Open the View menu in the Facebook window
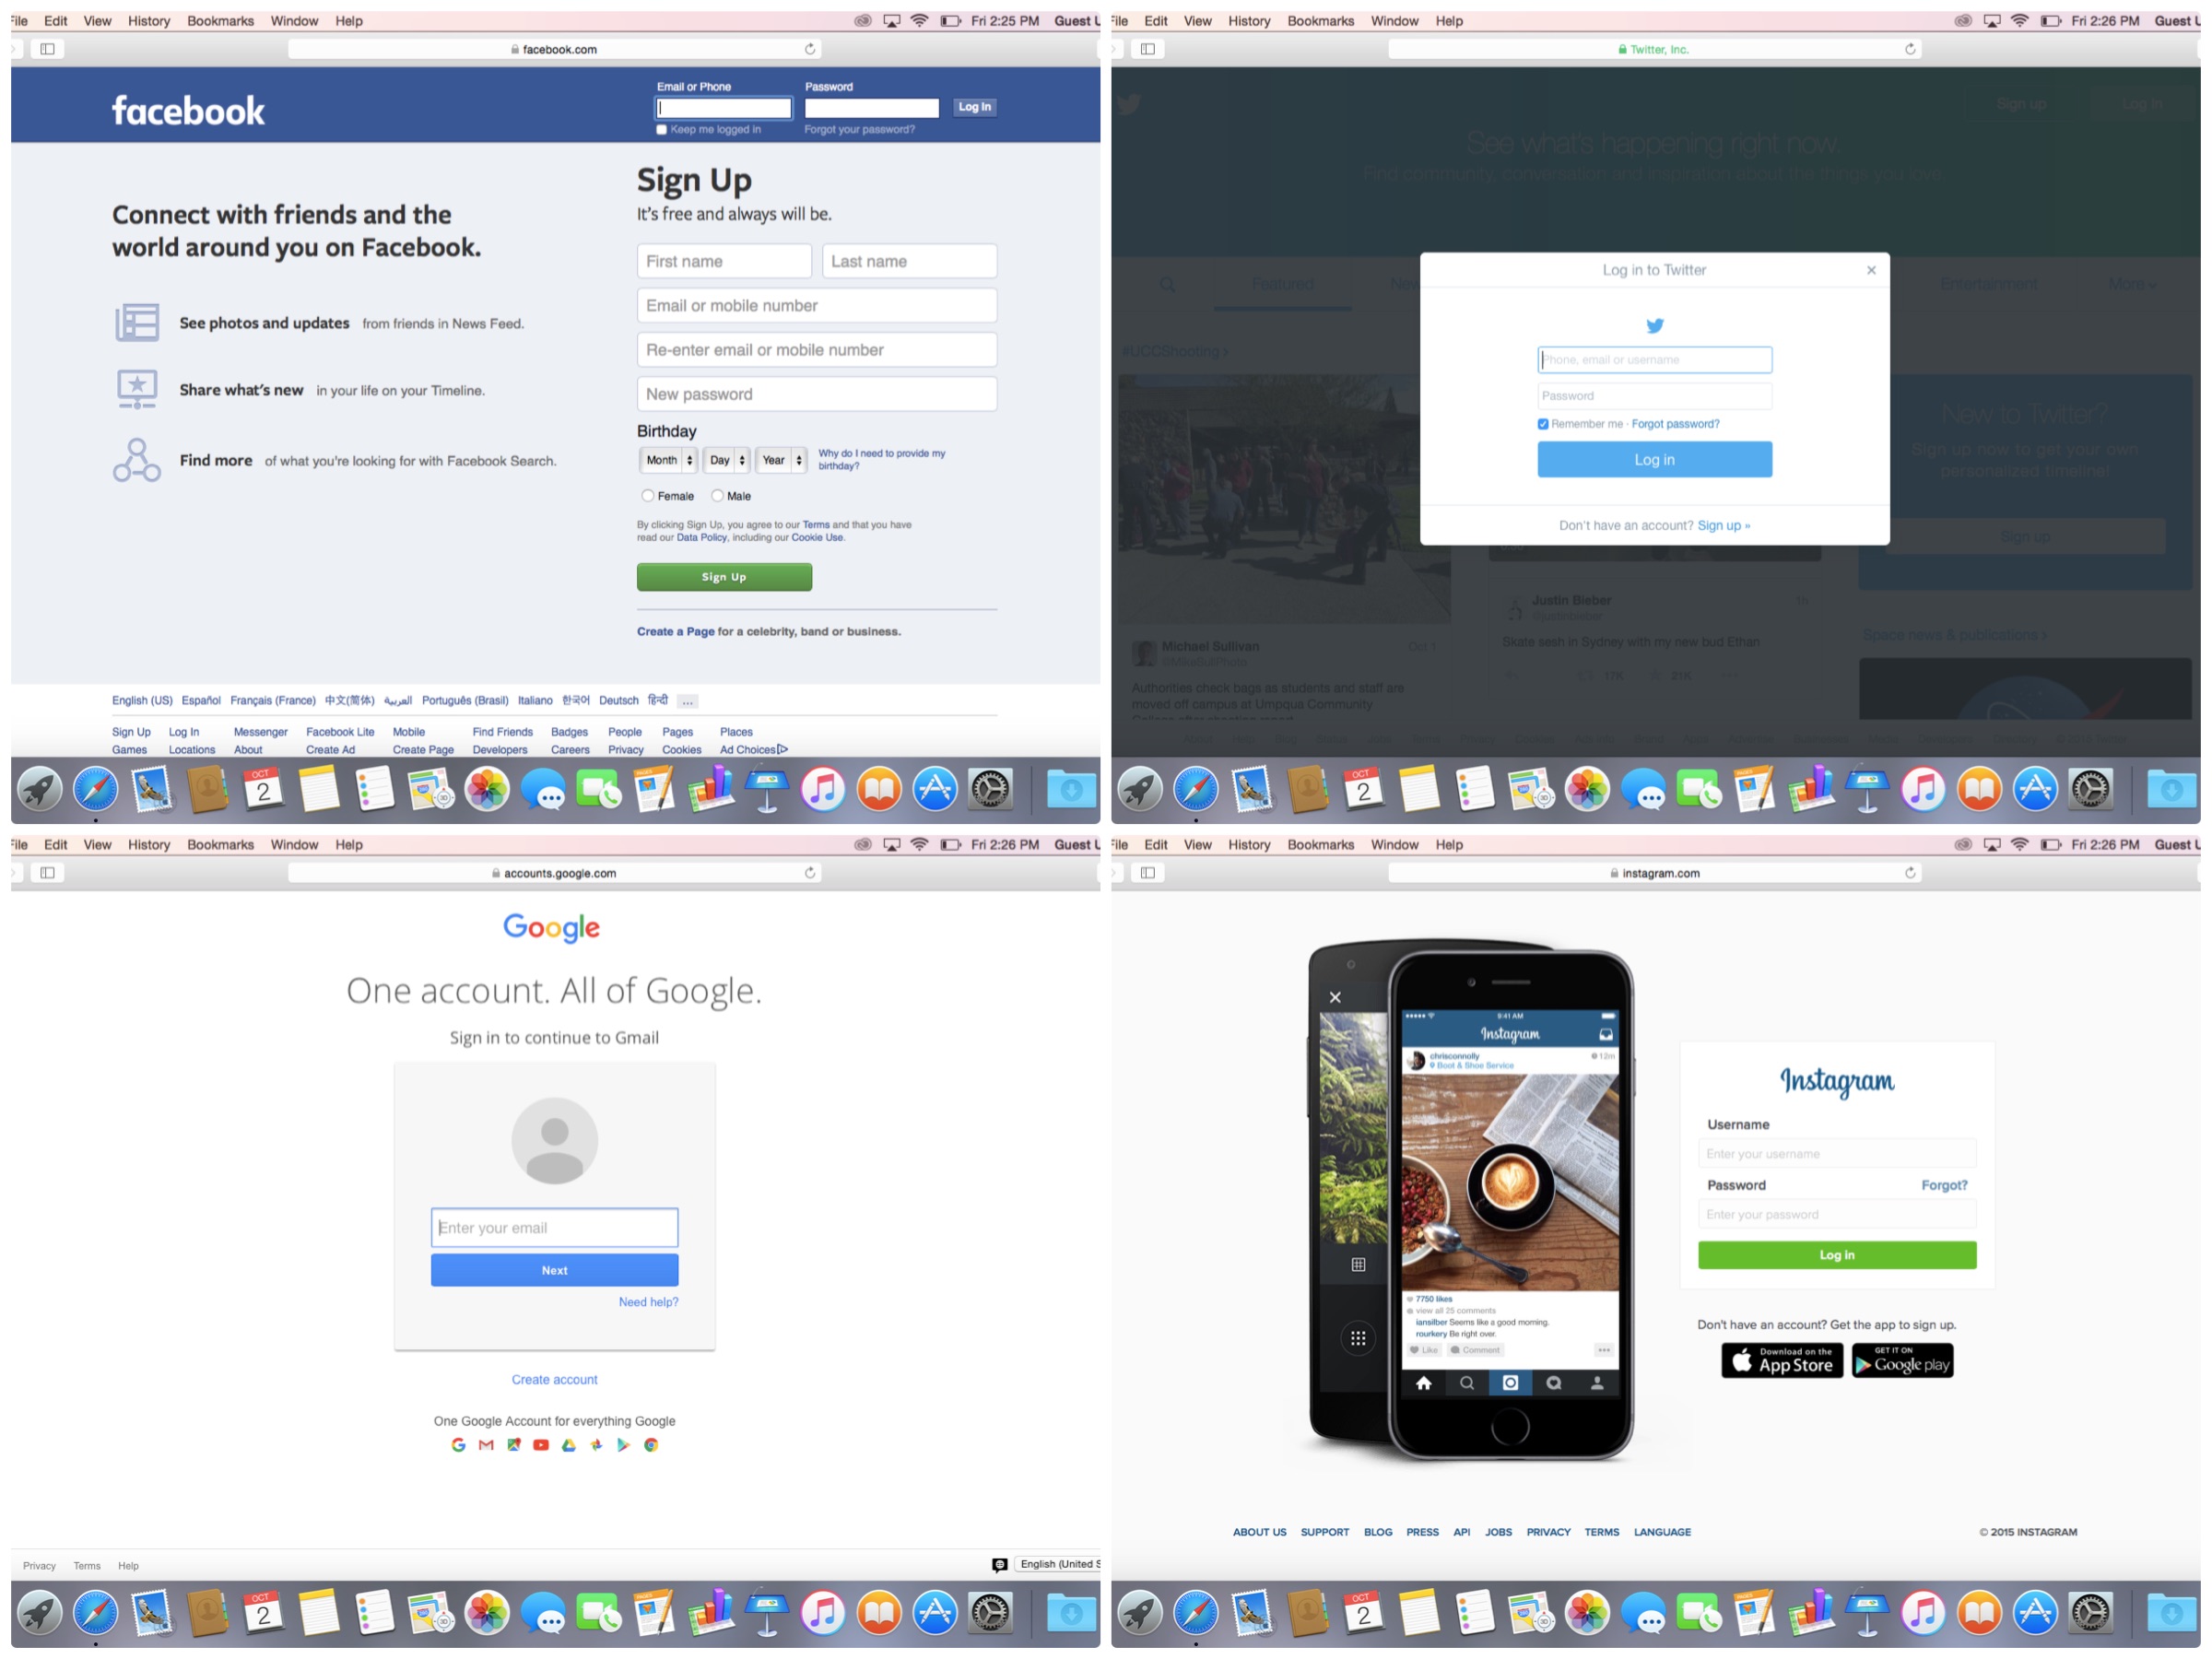Screen dimensions: 2212x1659 pyautogui.click(x=97, y=21)
